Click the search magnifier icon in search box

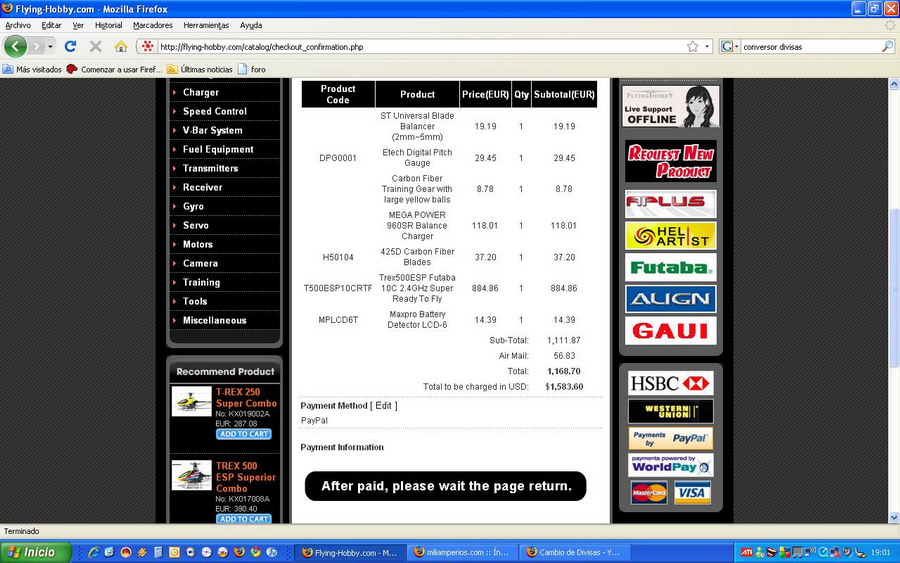pos(887,46)
